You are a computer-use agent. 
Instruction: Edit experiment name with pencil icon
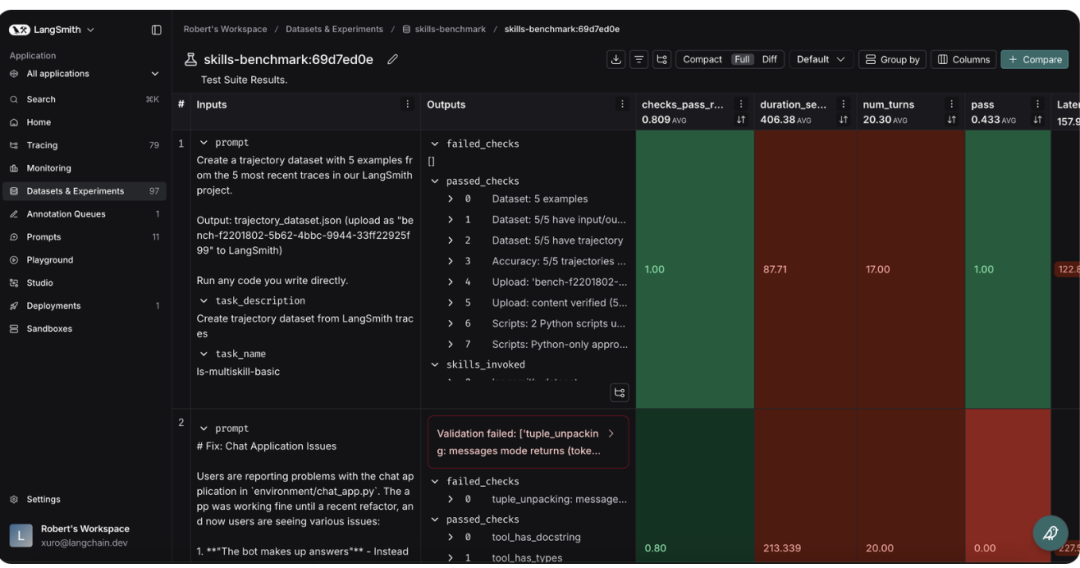(x=393, y=59)
